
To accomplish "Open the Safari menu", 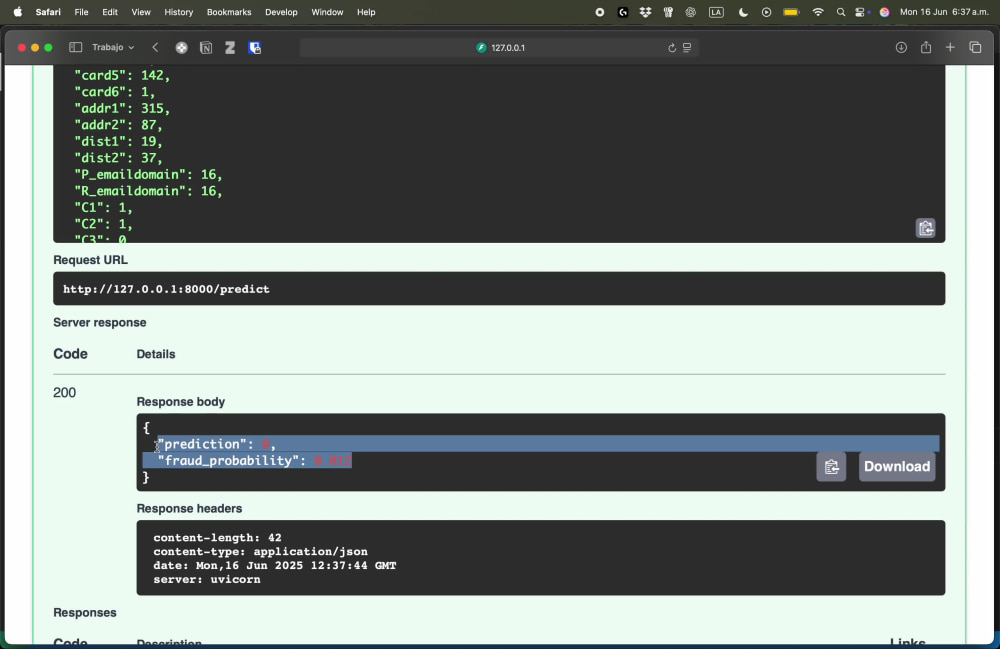I will 48,12.
